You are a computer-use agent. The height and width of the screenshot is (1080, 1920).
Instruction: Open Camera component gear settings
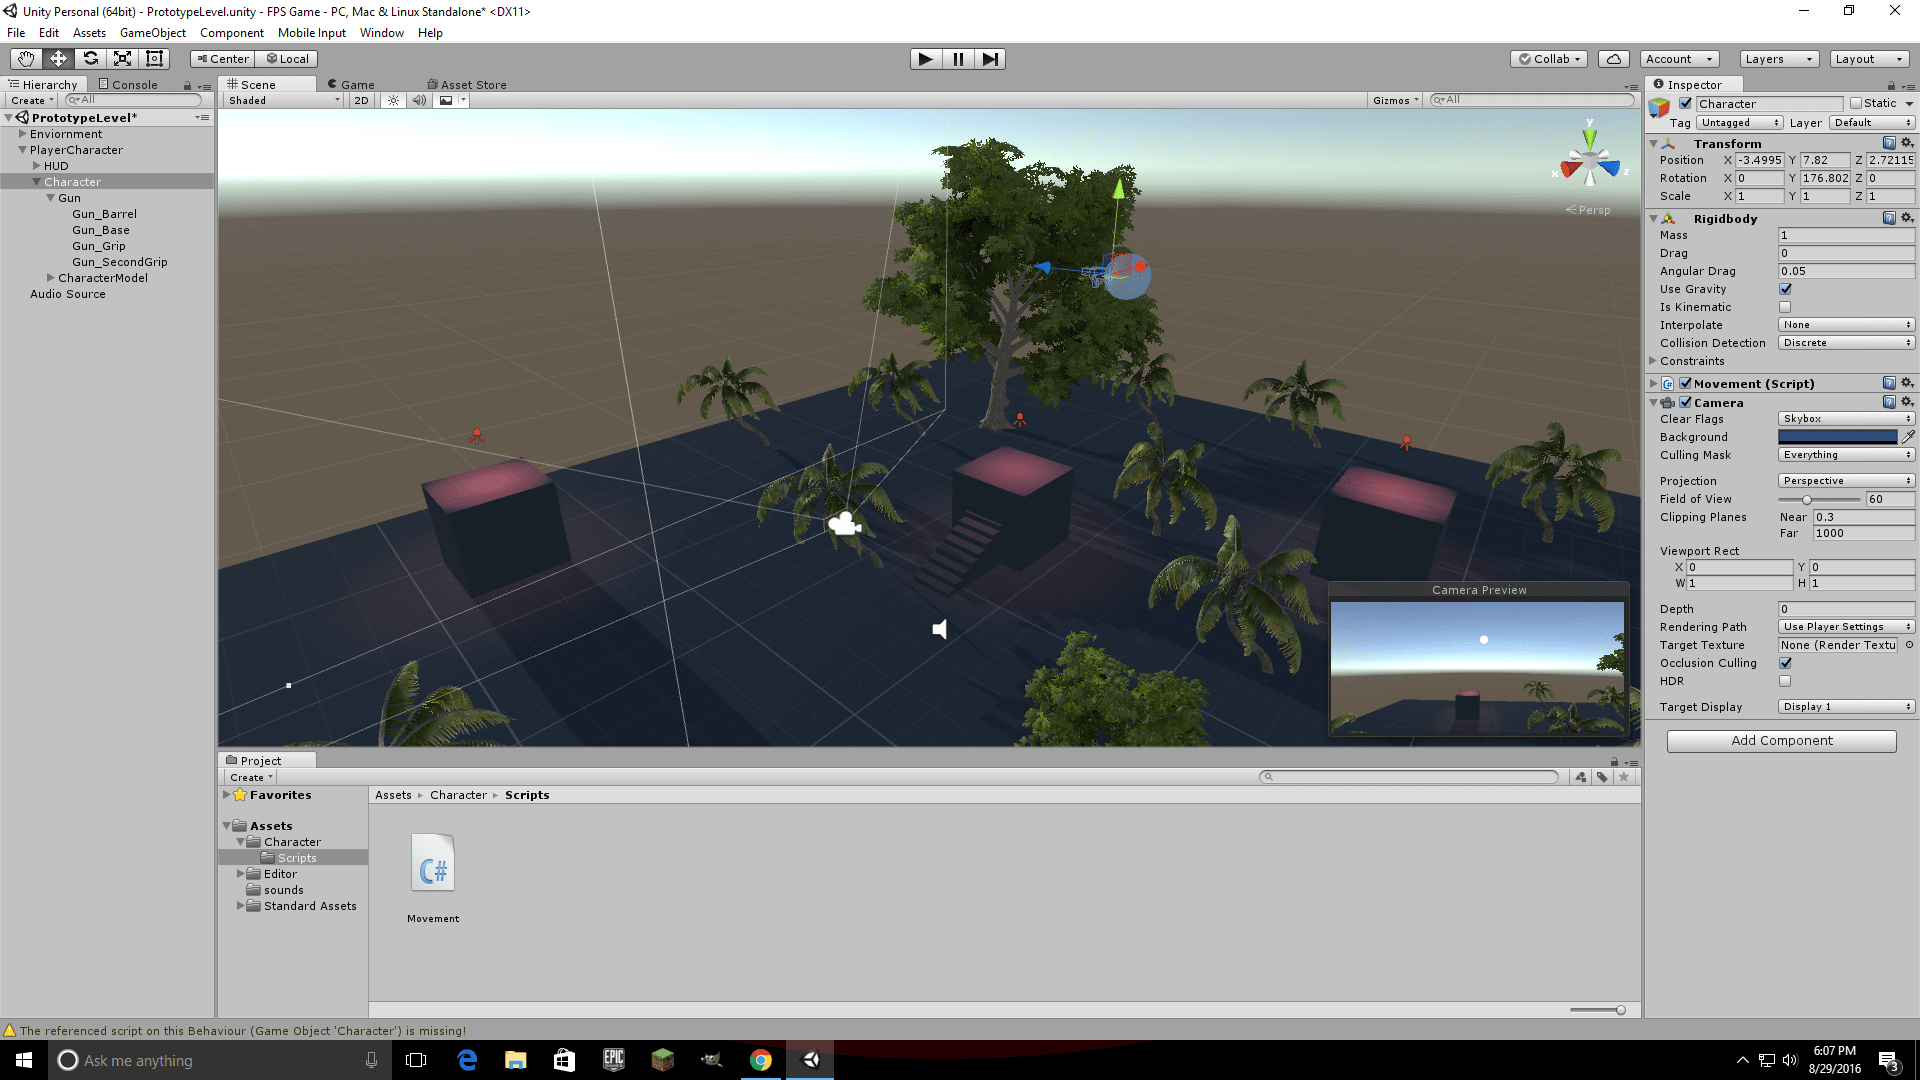click(1907, 402)
